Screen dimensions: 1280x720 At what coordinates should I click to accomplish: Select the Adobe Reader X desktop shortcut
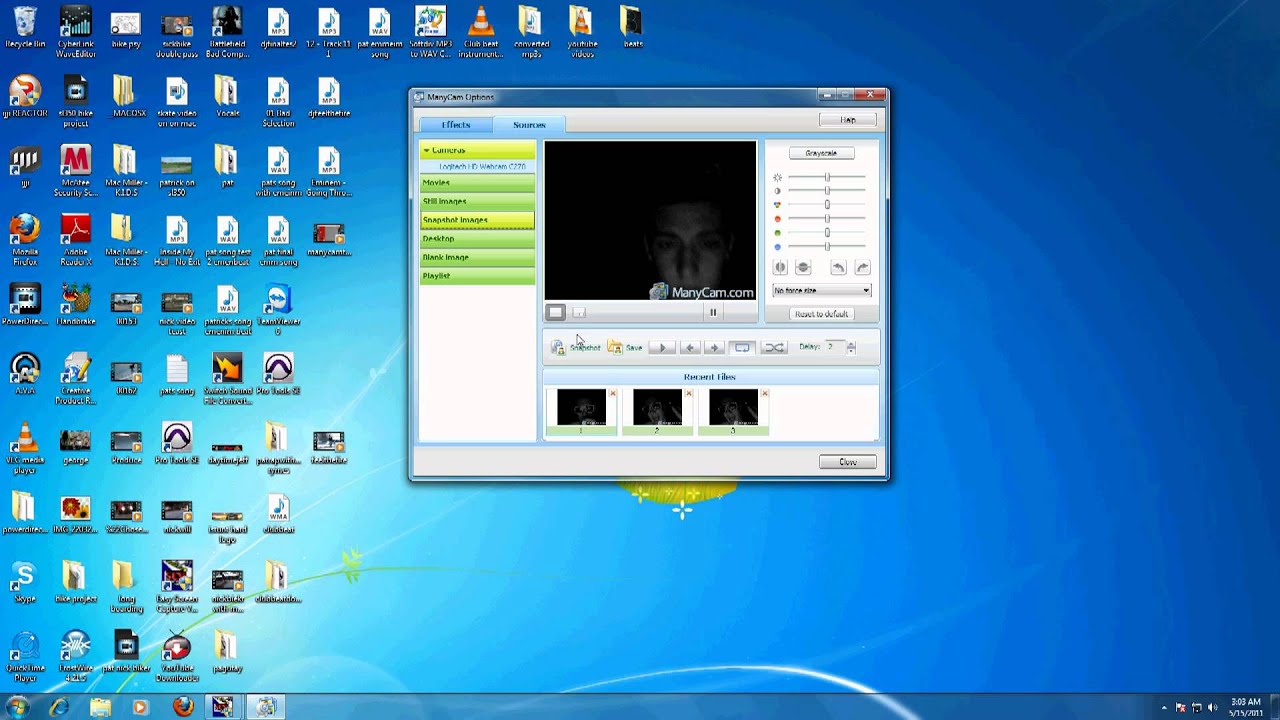(x=76, y=240)
